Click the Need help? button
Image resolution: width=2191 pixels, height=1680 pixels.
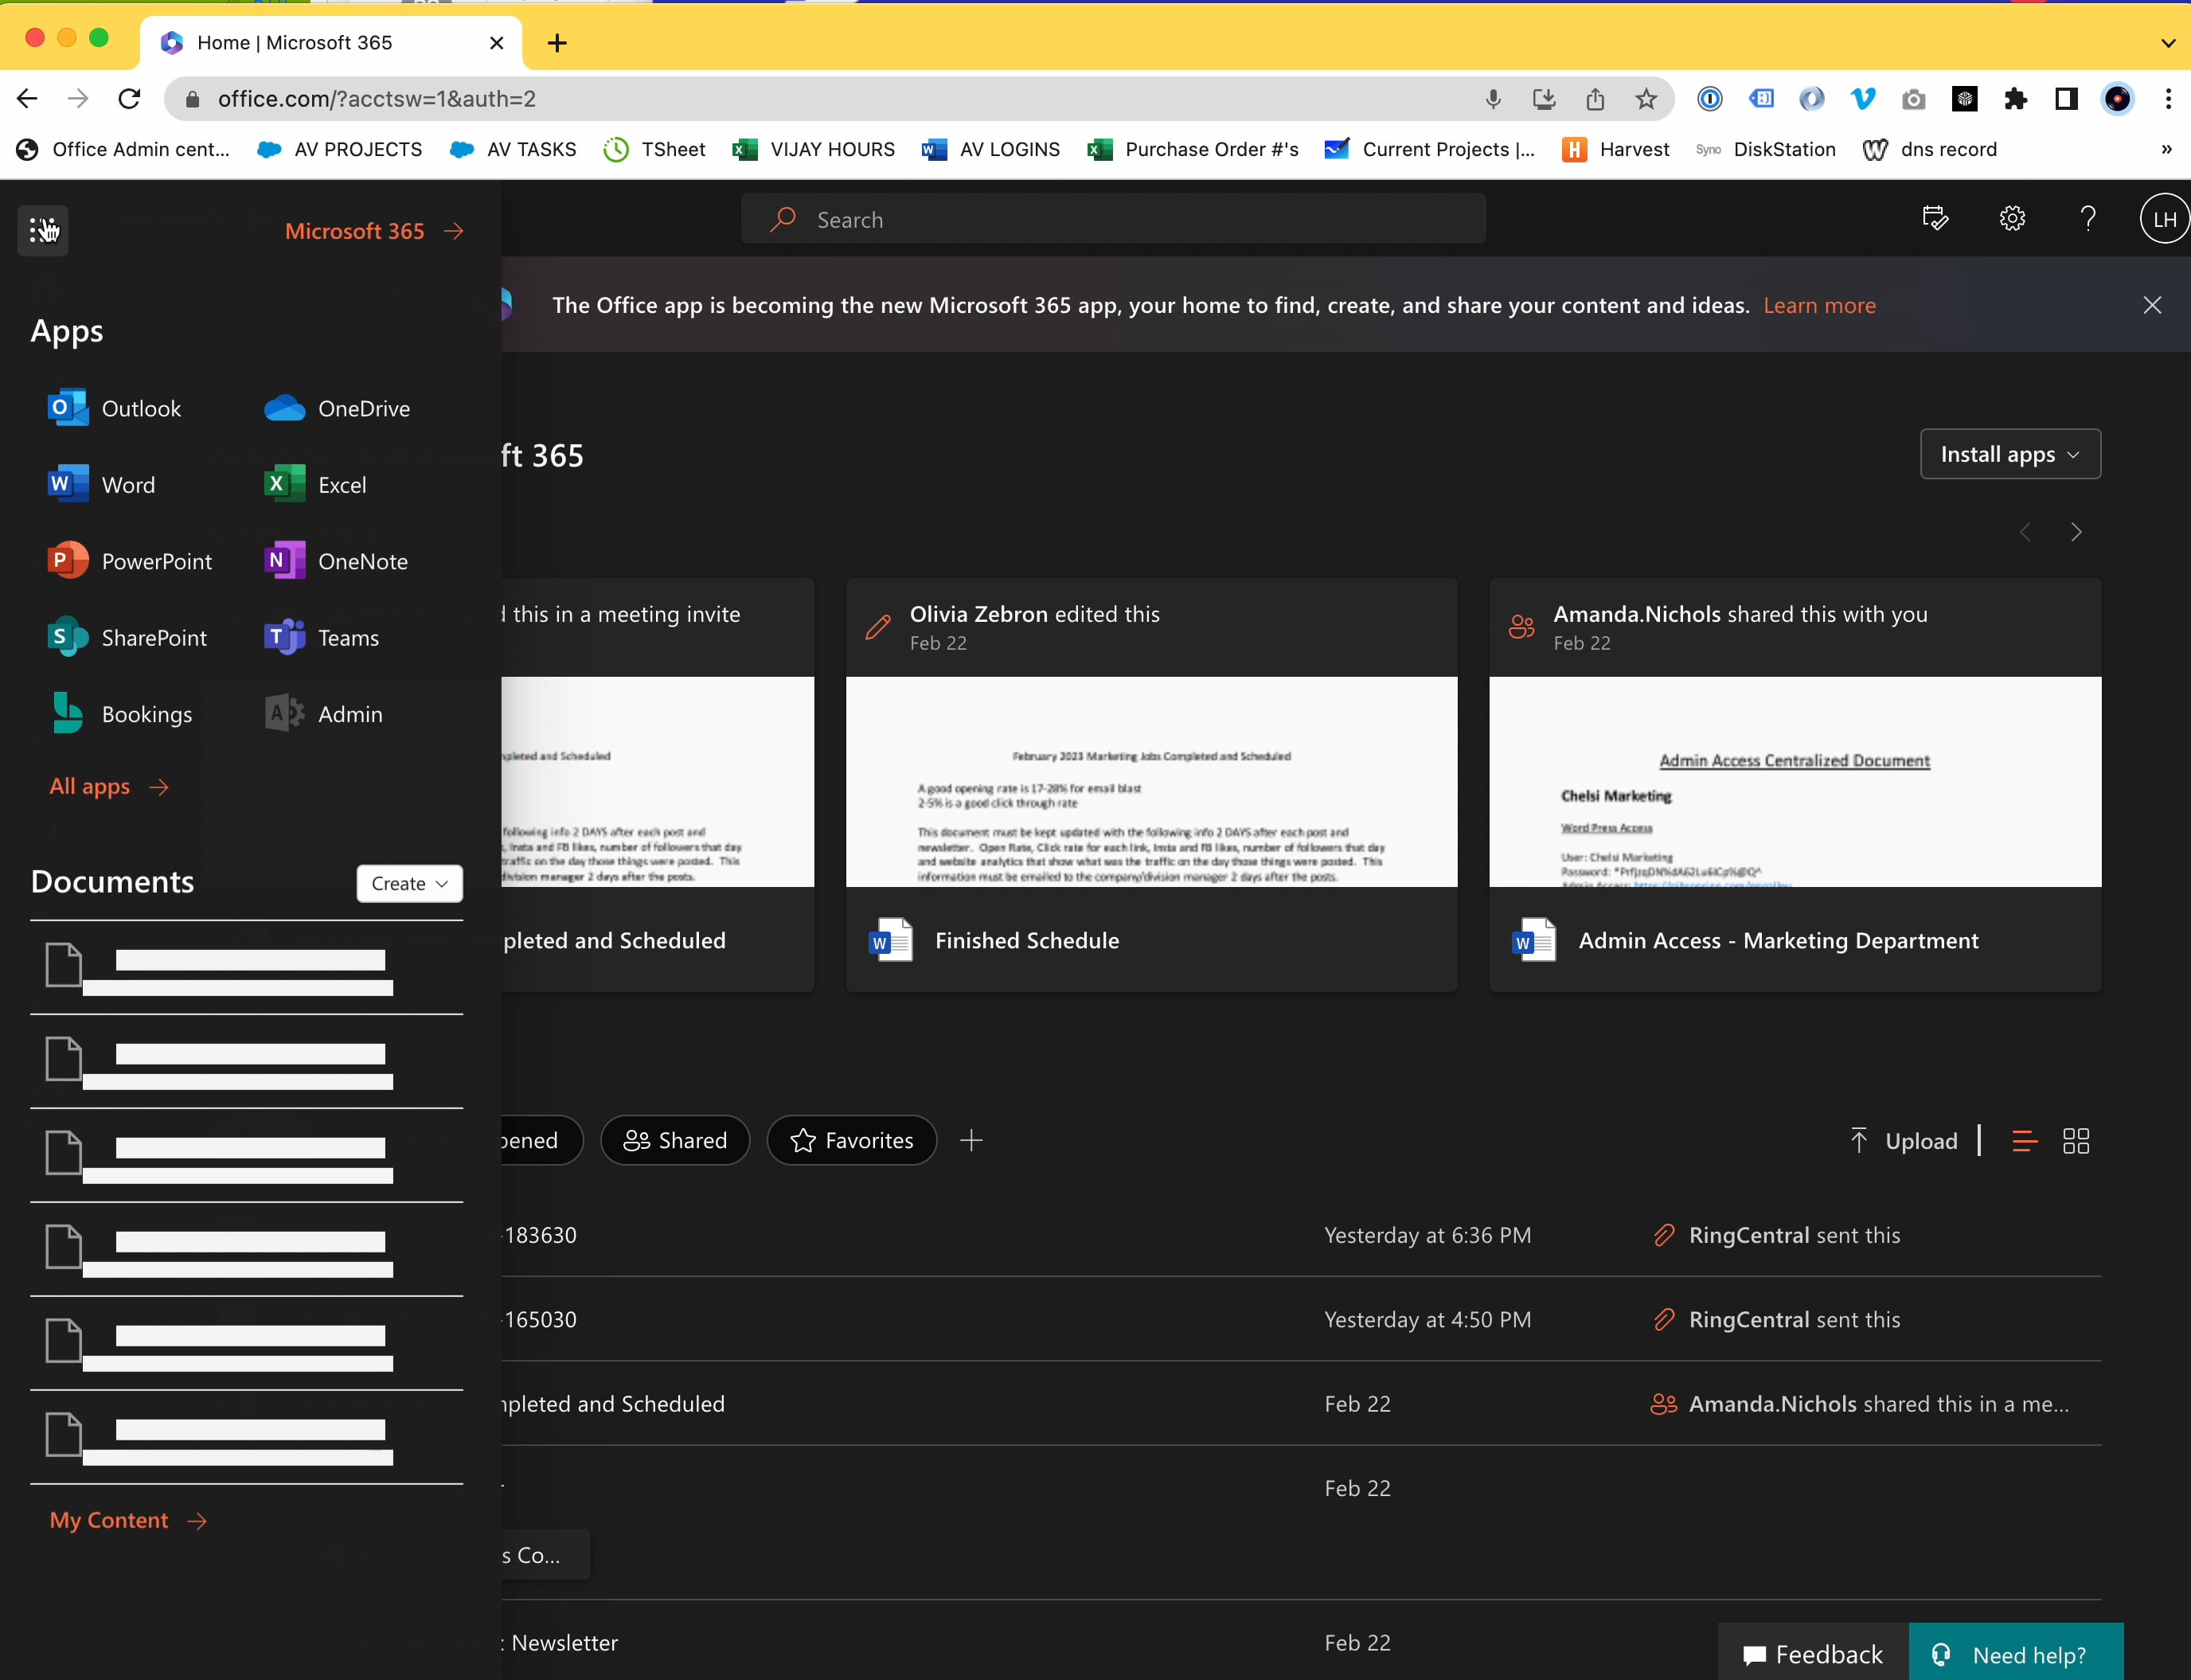tap(2016, 1654)
